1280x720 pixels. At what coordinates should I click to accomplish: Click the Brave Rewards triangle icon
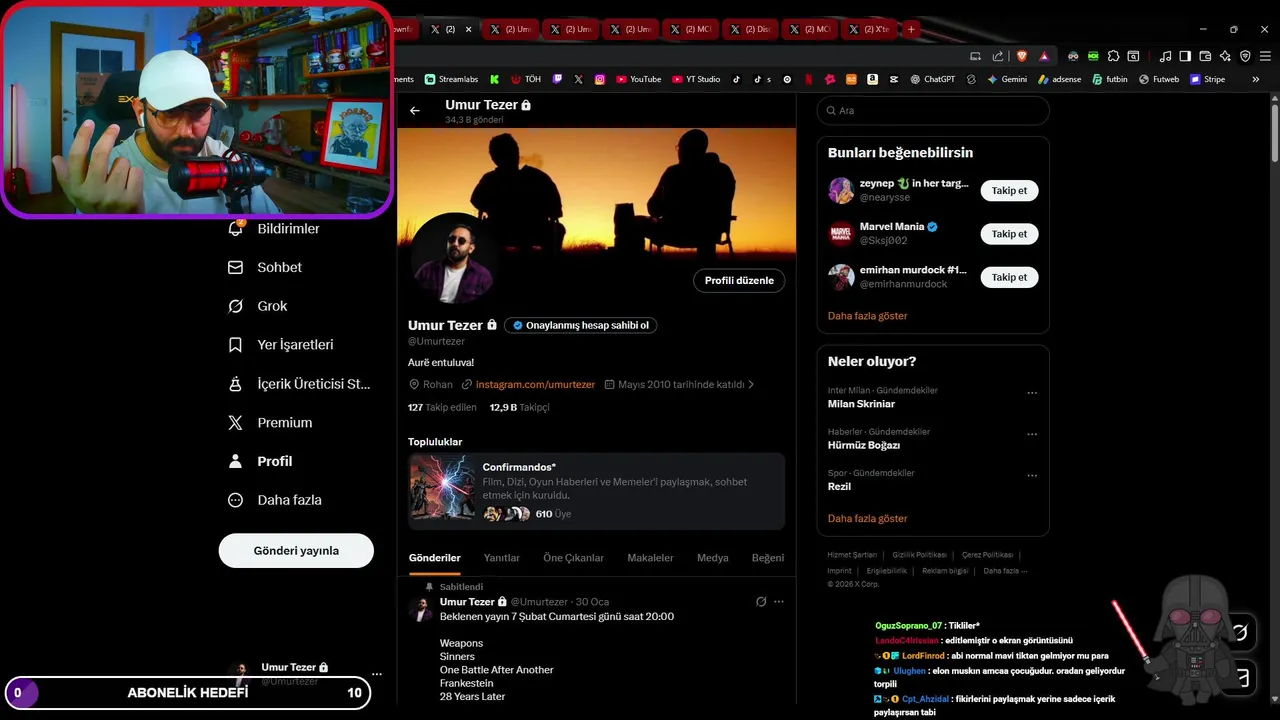click(1044, 56)
